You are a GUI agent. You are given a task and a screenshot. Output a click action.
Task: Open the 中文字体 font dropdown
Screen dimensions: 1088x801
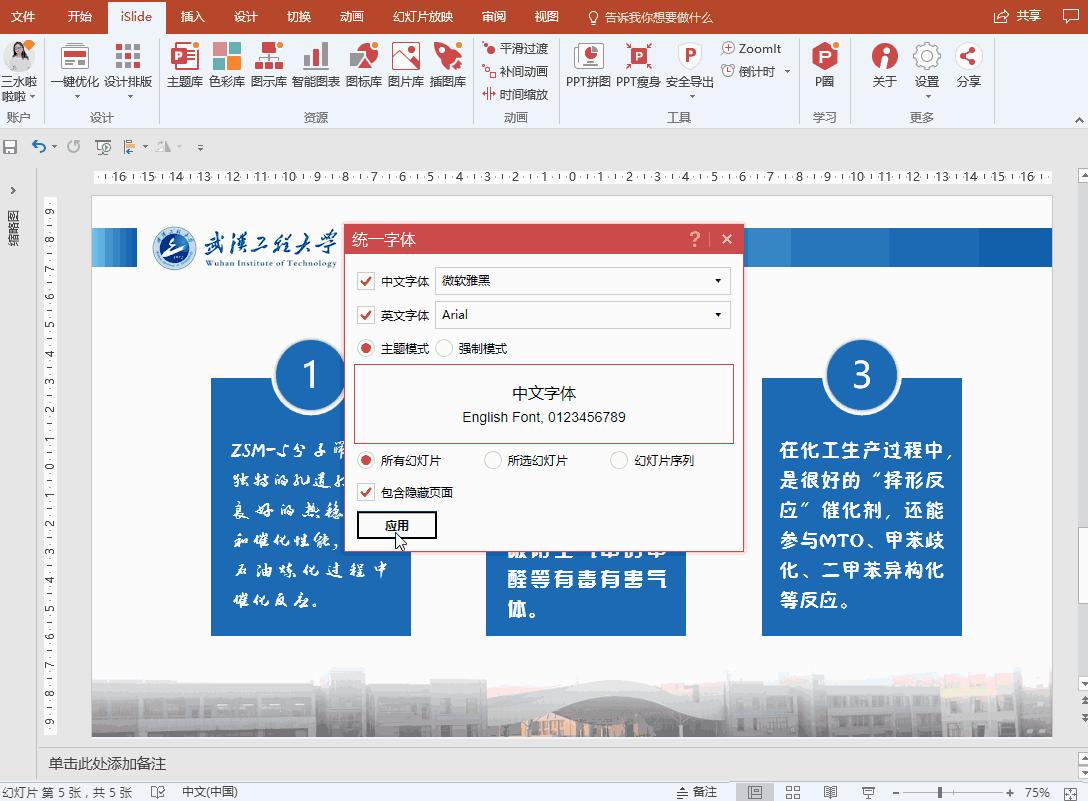point(717,281)
